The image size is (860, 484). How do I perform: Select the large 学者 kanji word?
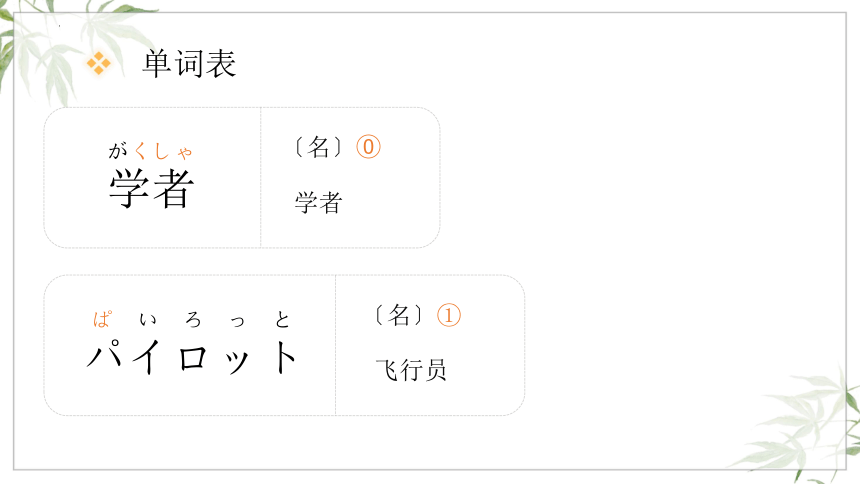[x=151, y=188]
